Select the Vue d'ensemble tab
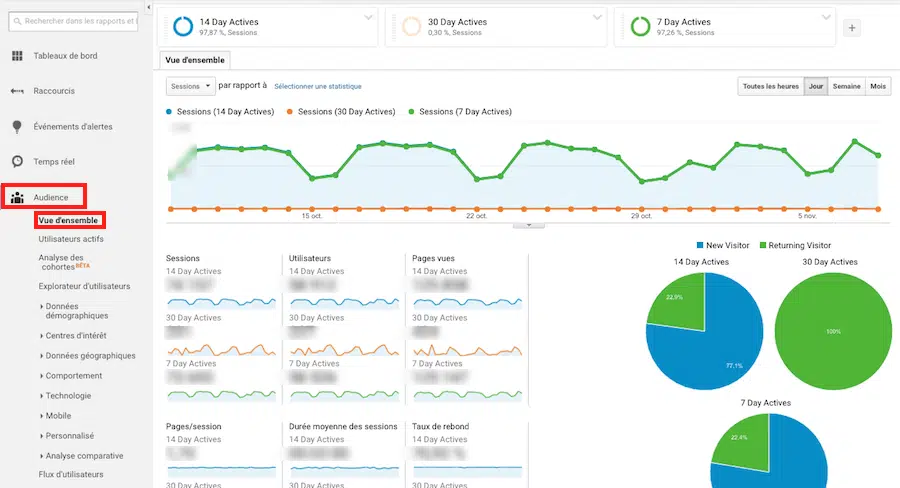The height and width of the screenshot is (488, 900). coord(196,61)
